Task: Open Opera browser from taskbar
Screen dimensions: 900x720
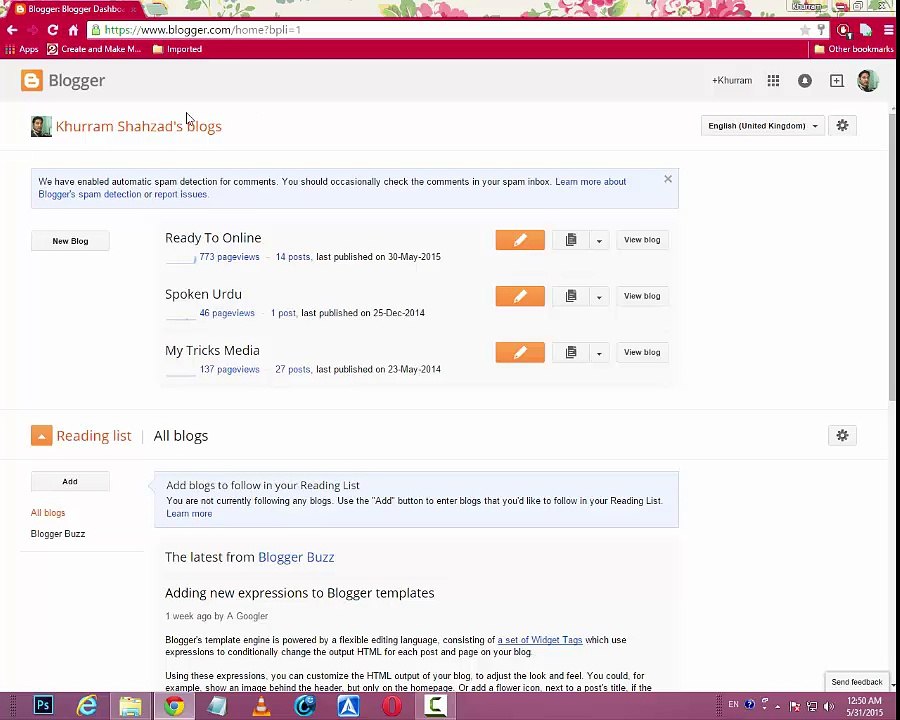Action: [392, 705]
